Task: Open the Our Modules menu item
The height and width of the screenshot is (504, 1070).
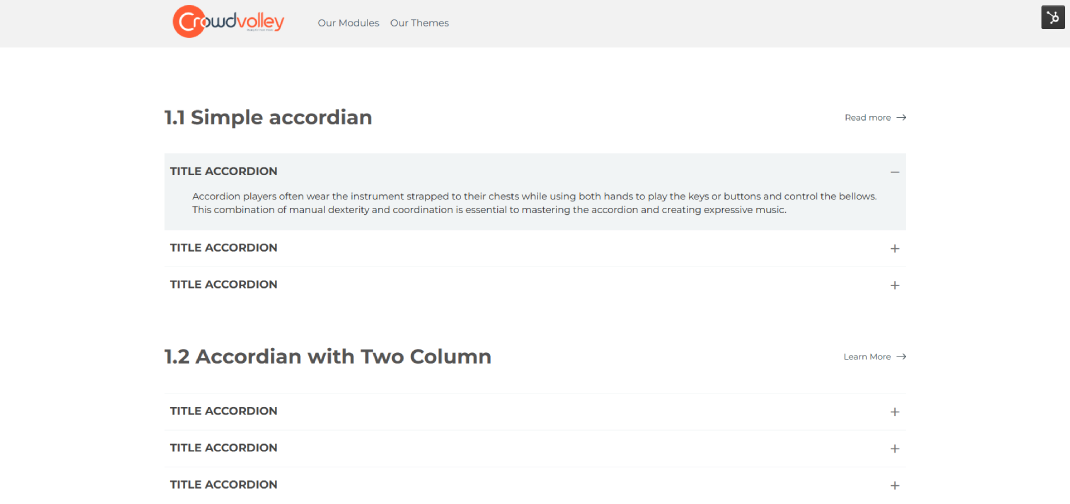Action: point(348,23)
